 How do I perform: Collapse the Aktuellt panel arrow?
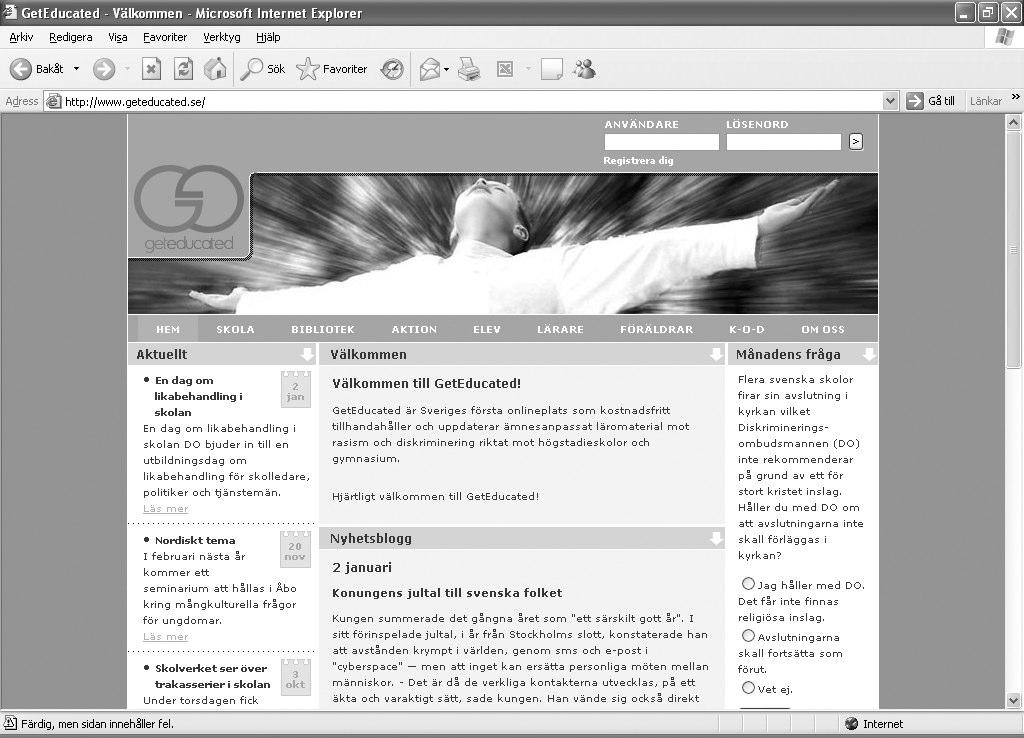(307, 354)
